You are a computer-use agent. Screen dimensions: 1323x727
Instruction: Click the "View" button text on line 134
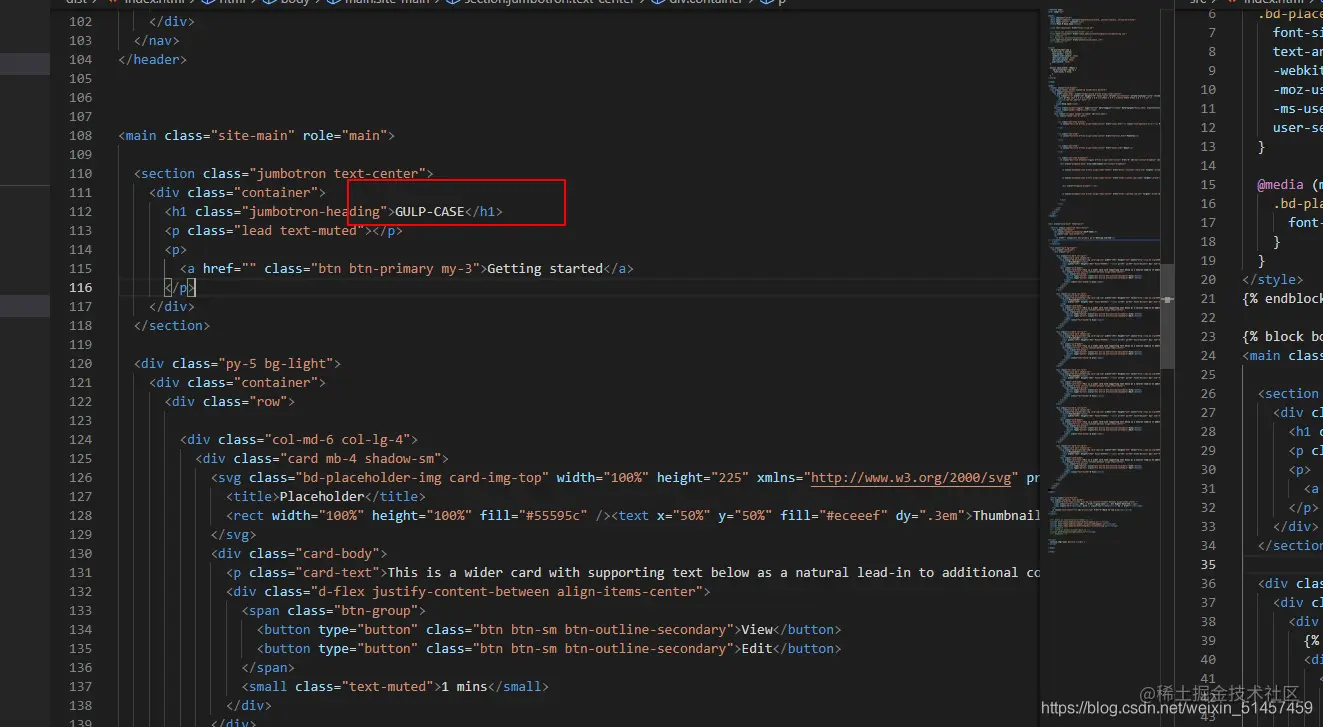pos(757,630)
